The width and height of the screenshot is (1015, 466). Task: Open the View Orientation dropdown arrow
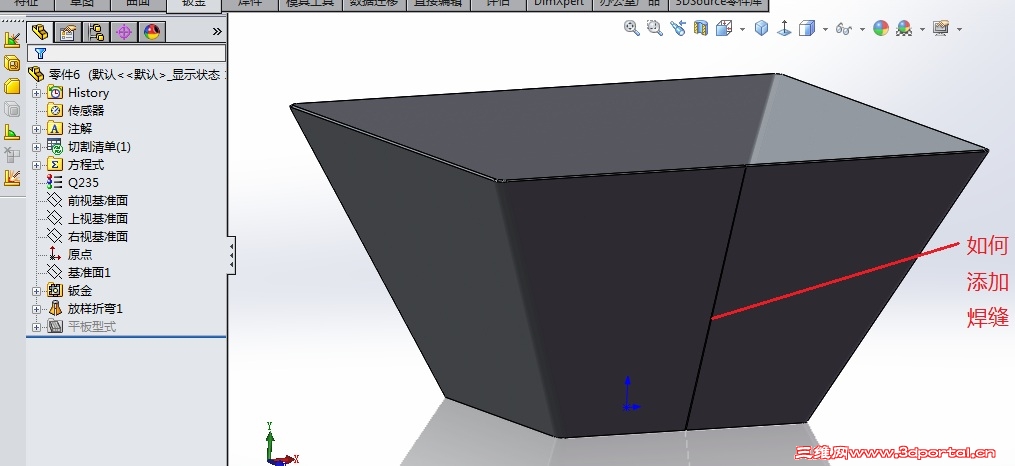[742, 29]
